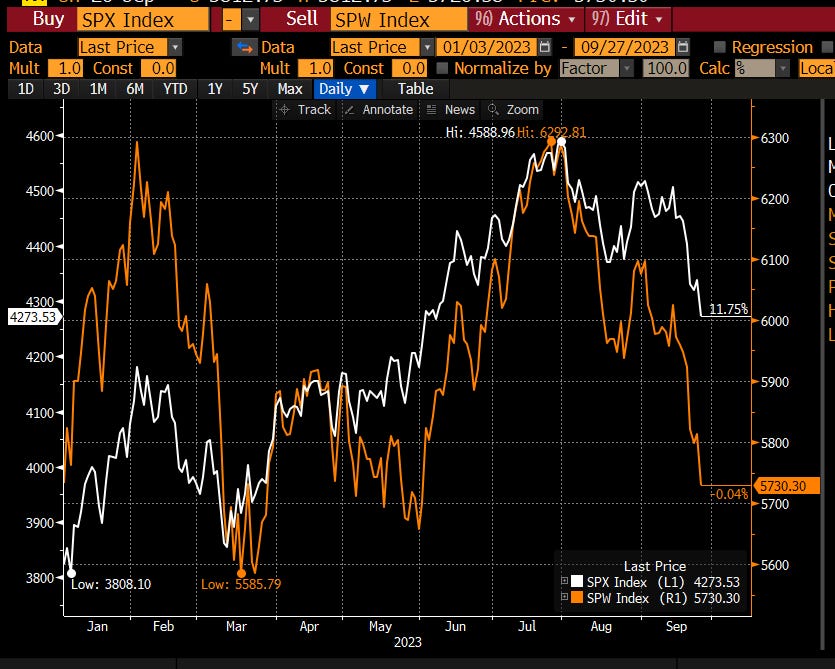
Task: Open the Sell data Last Price dropdown
Action: pyautogui.click(x=427, y=47)
